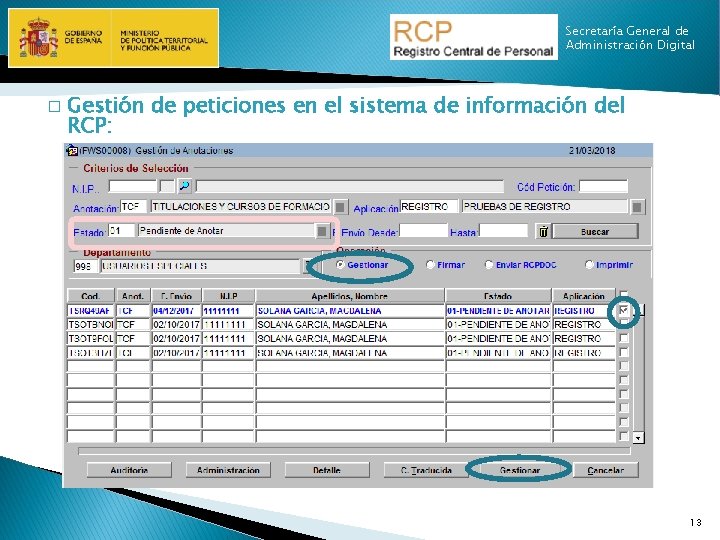Open the Anotación list of values button

[340, 207]
